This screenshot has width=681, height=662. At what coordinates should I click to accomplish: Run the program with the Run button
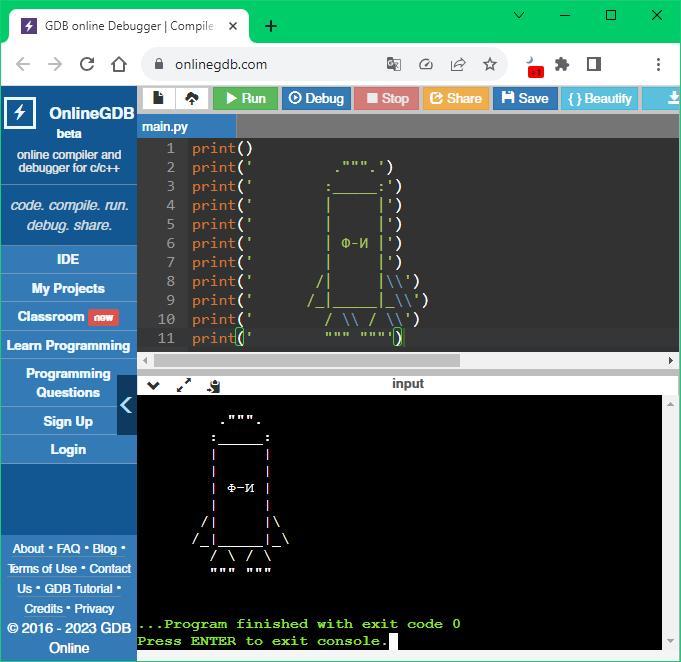pos(245,98)
